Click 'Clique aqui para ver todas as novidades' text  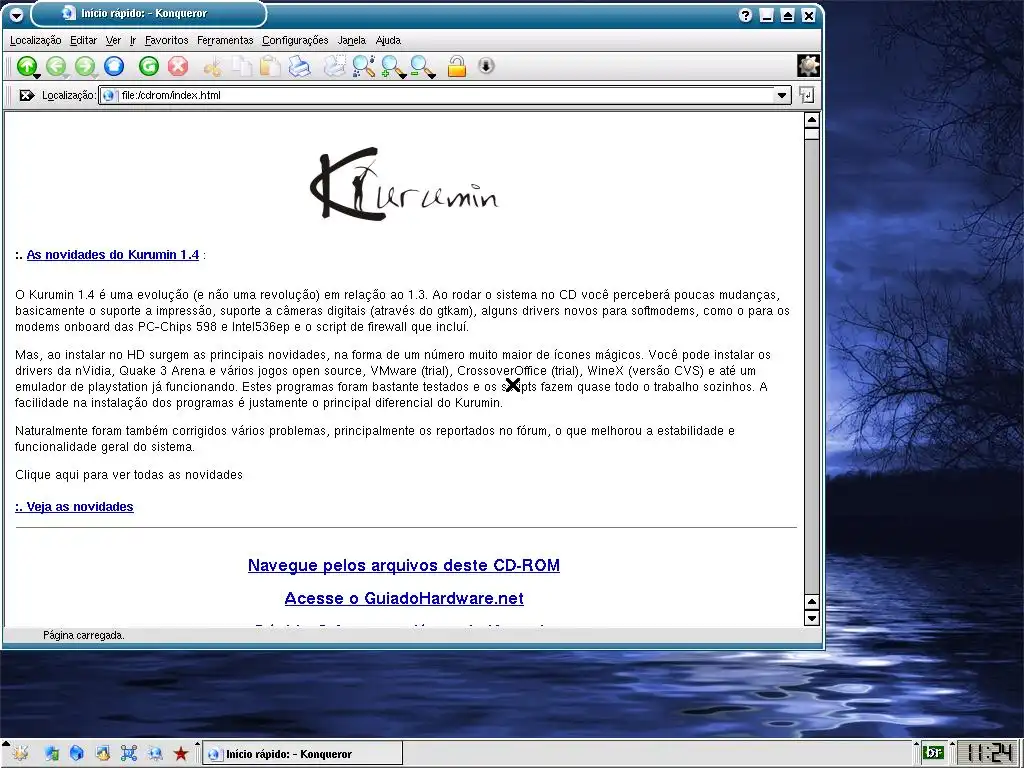129,475
